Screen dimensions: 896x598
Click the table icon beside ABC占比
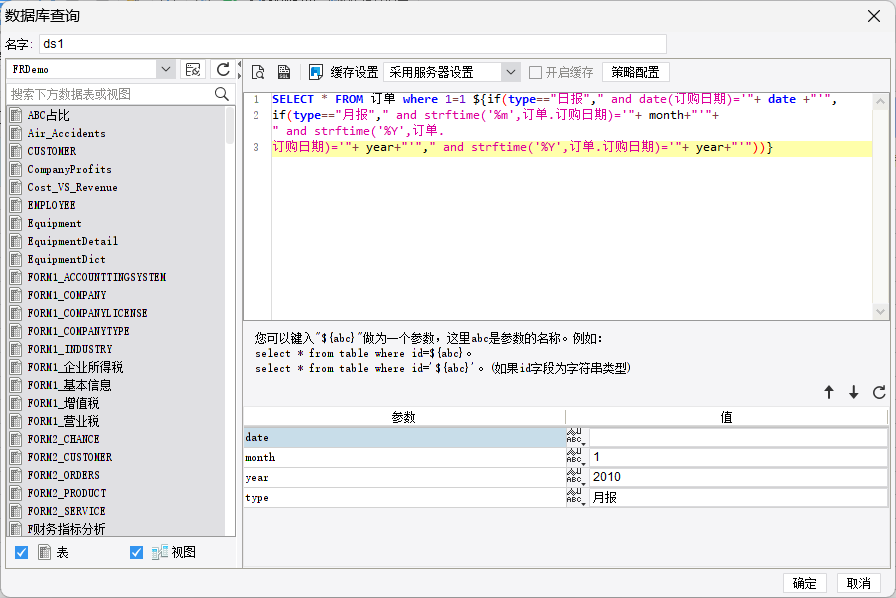[16, 115]
